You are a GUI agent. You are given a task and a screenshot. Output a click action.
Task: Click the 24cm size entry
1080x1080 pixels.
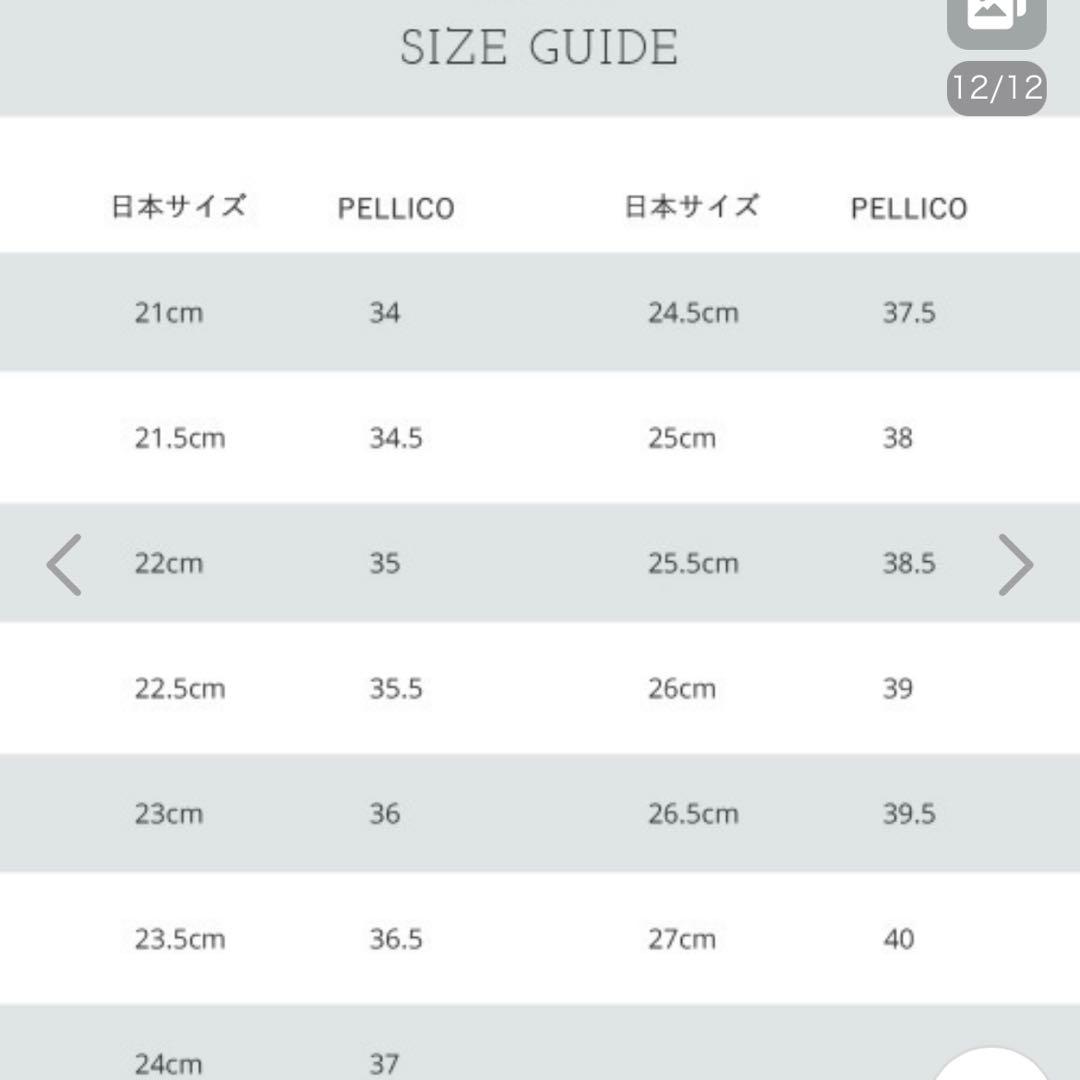169,1064
